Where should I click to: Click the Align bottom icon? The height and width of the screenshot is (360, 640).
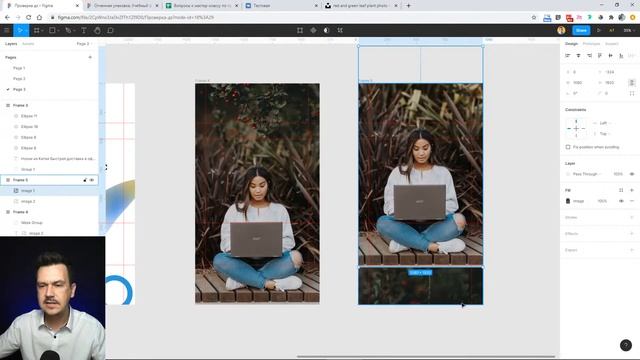coord(621,56)
